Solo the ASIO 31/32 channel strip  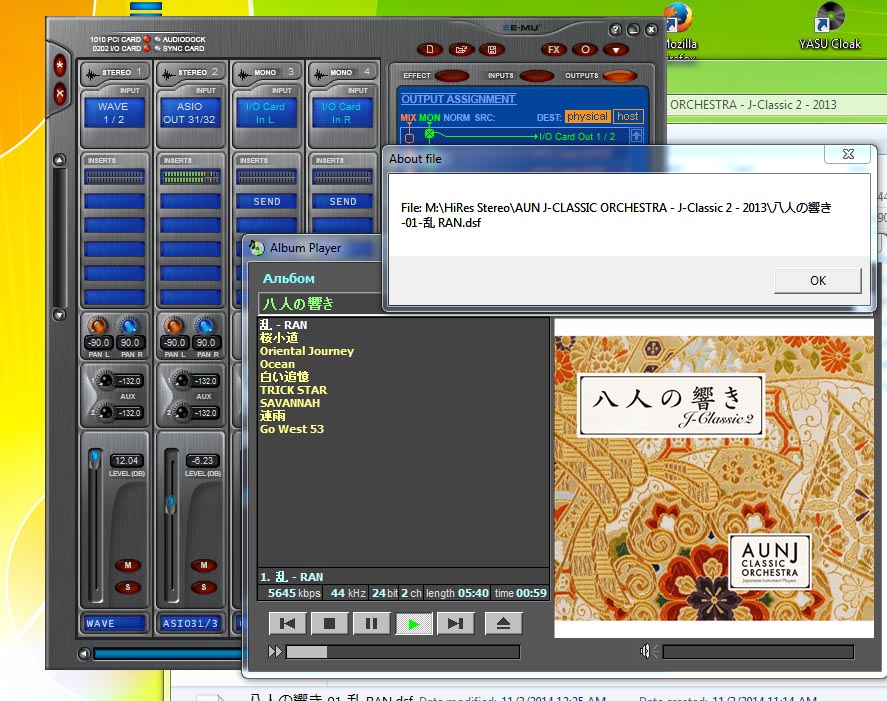(x=204, y=587)
